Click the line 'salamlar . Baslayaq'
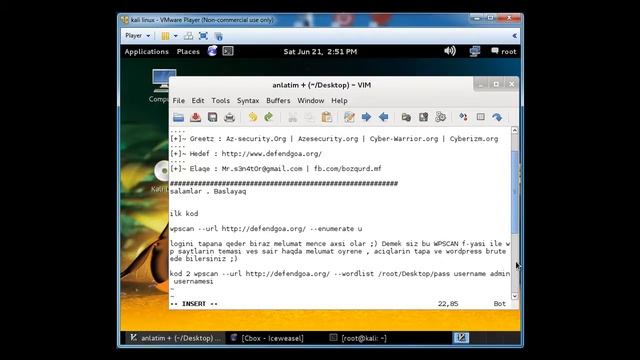Image resolution: width=640 pixels, height=360 pixels. (x=208, y=191)
